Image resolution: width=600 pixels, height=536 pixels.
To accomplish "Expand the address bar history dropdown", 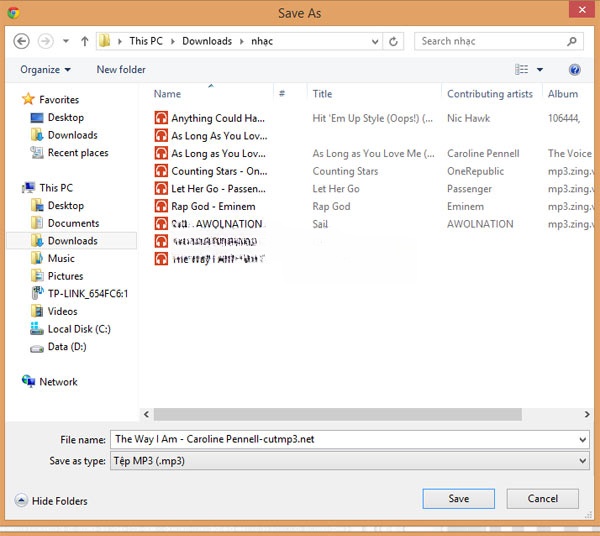I will pos(375,41).
